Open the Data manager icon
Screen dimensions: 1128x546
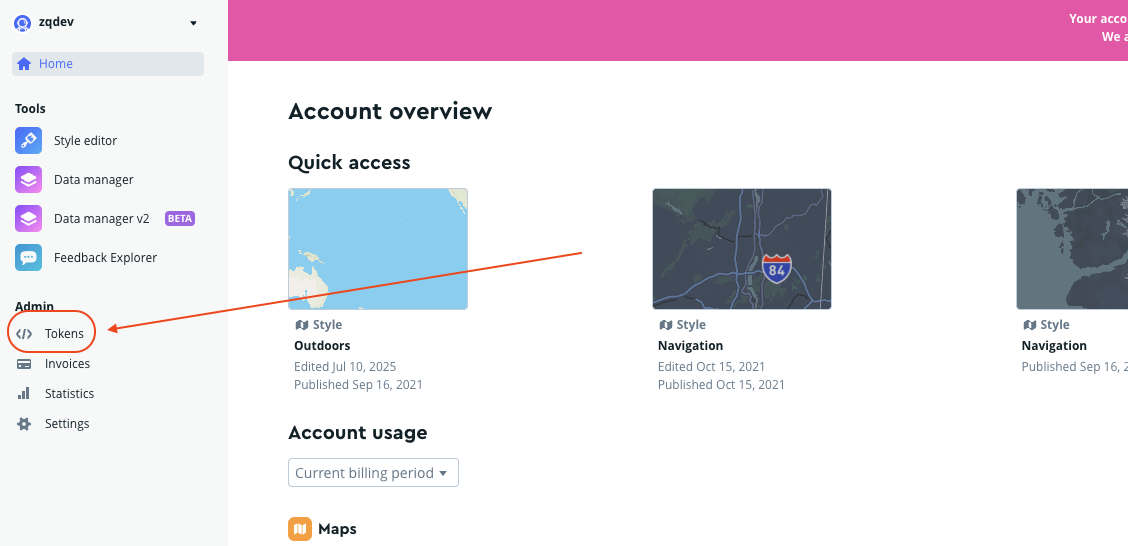point(28,180)
